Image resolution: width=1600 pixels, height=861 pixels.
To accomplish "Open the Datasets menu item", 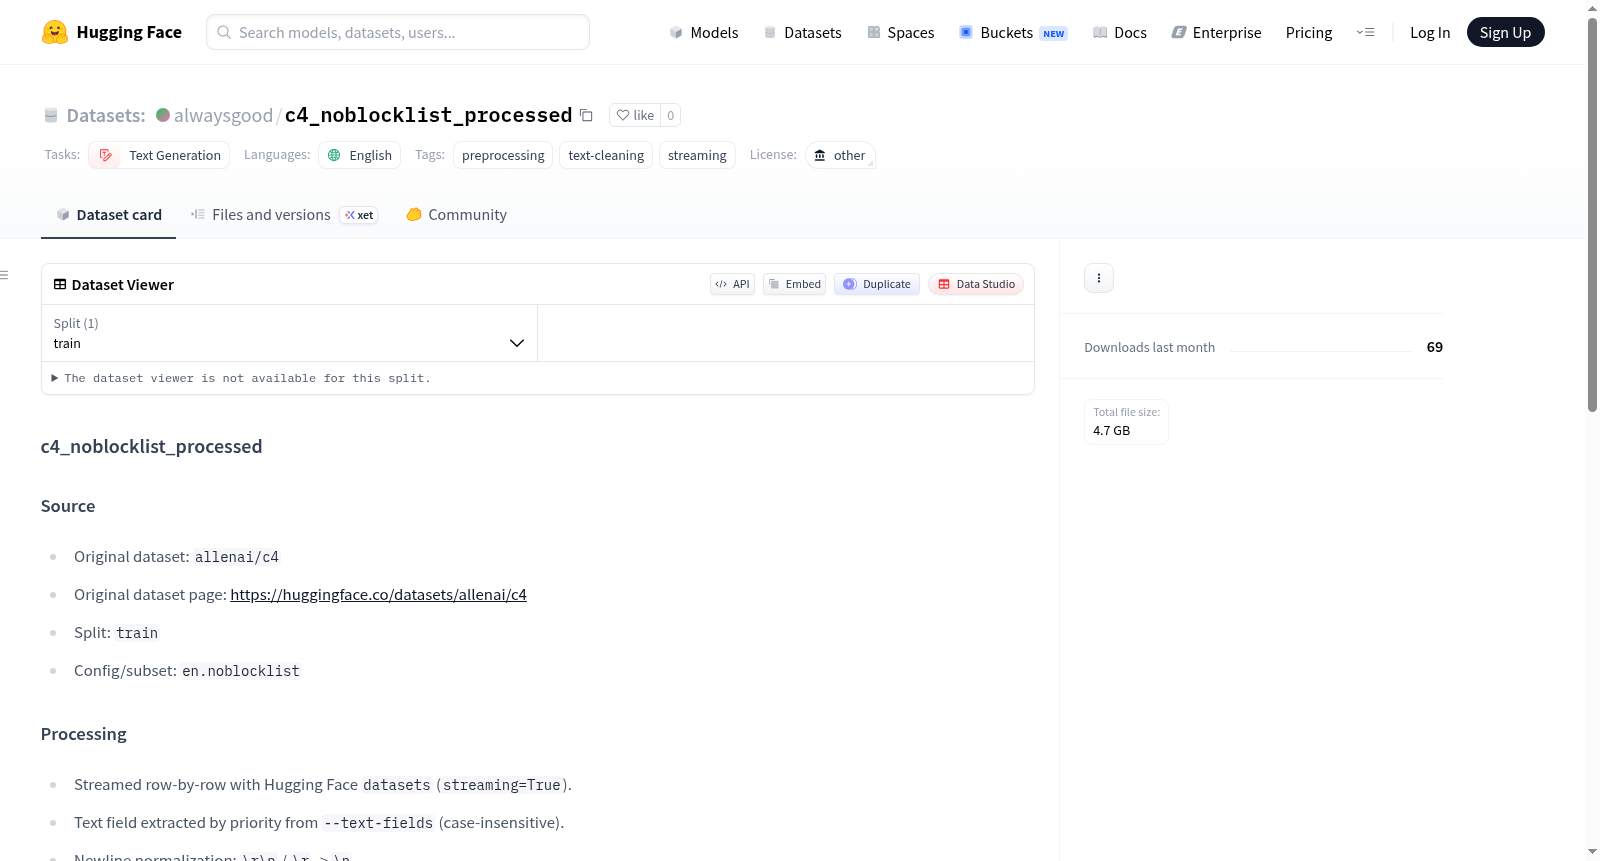I will [x=802, y=32].
